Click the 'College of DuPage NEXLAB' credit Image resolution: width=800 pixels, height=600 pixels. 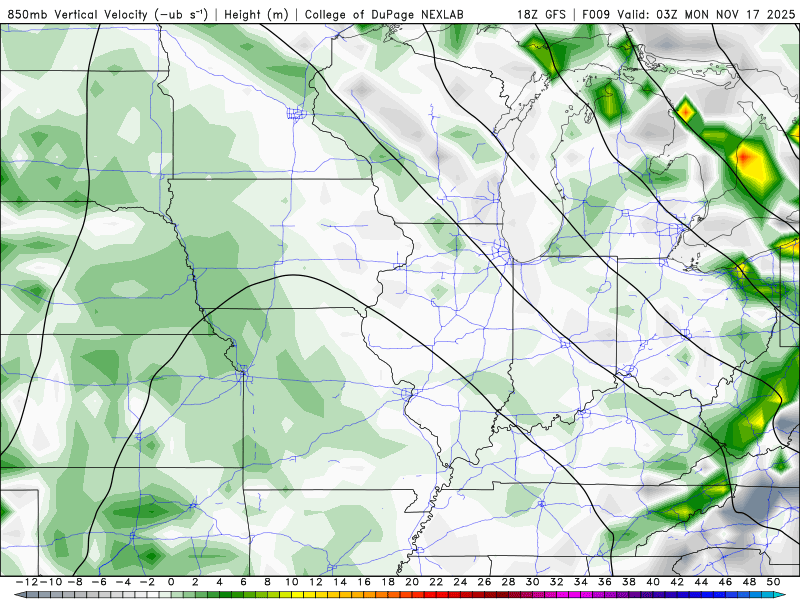(384, 15)
